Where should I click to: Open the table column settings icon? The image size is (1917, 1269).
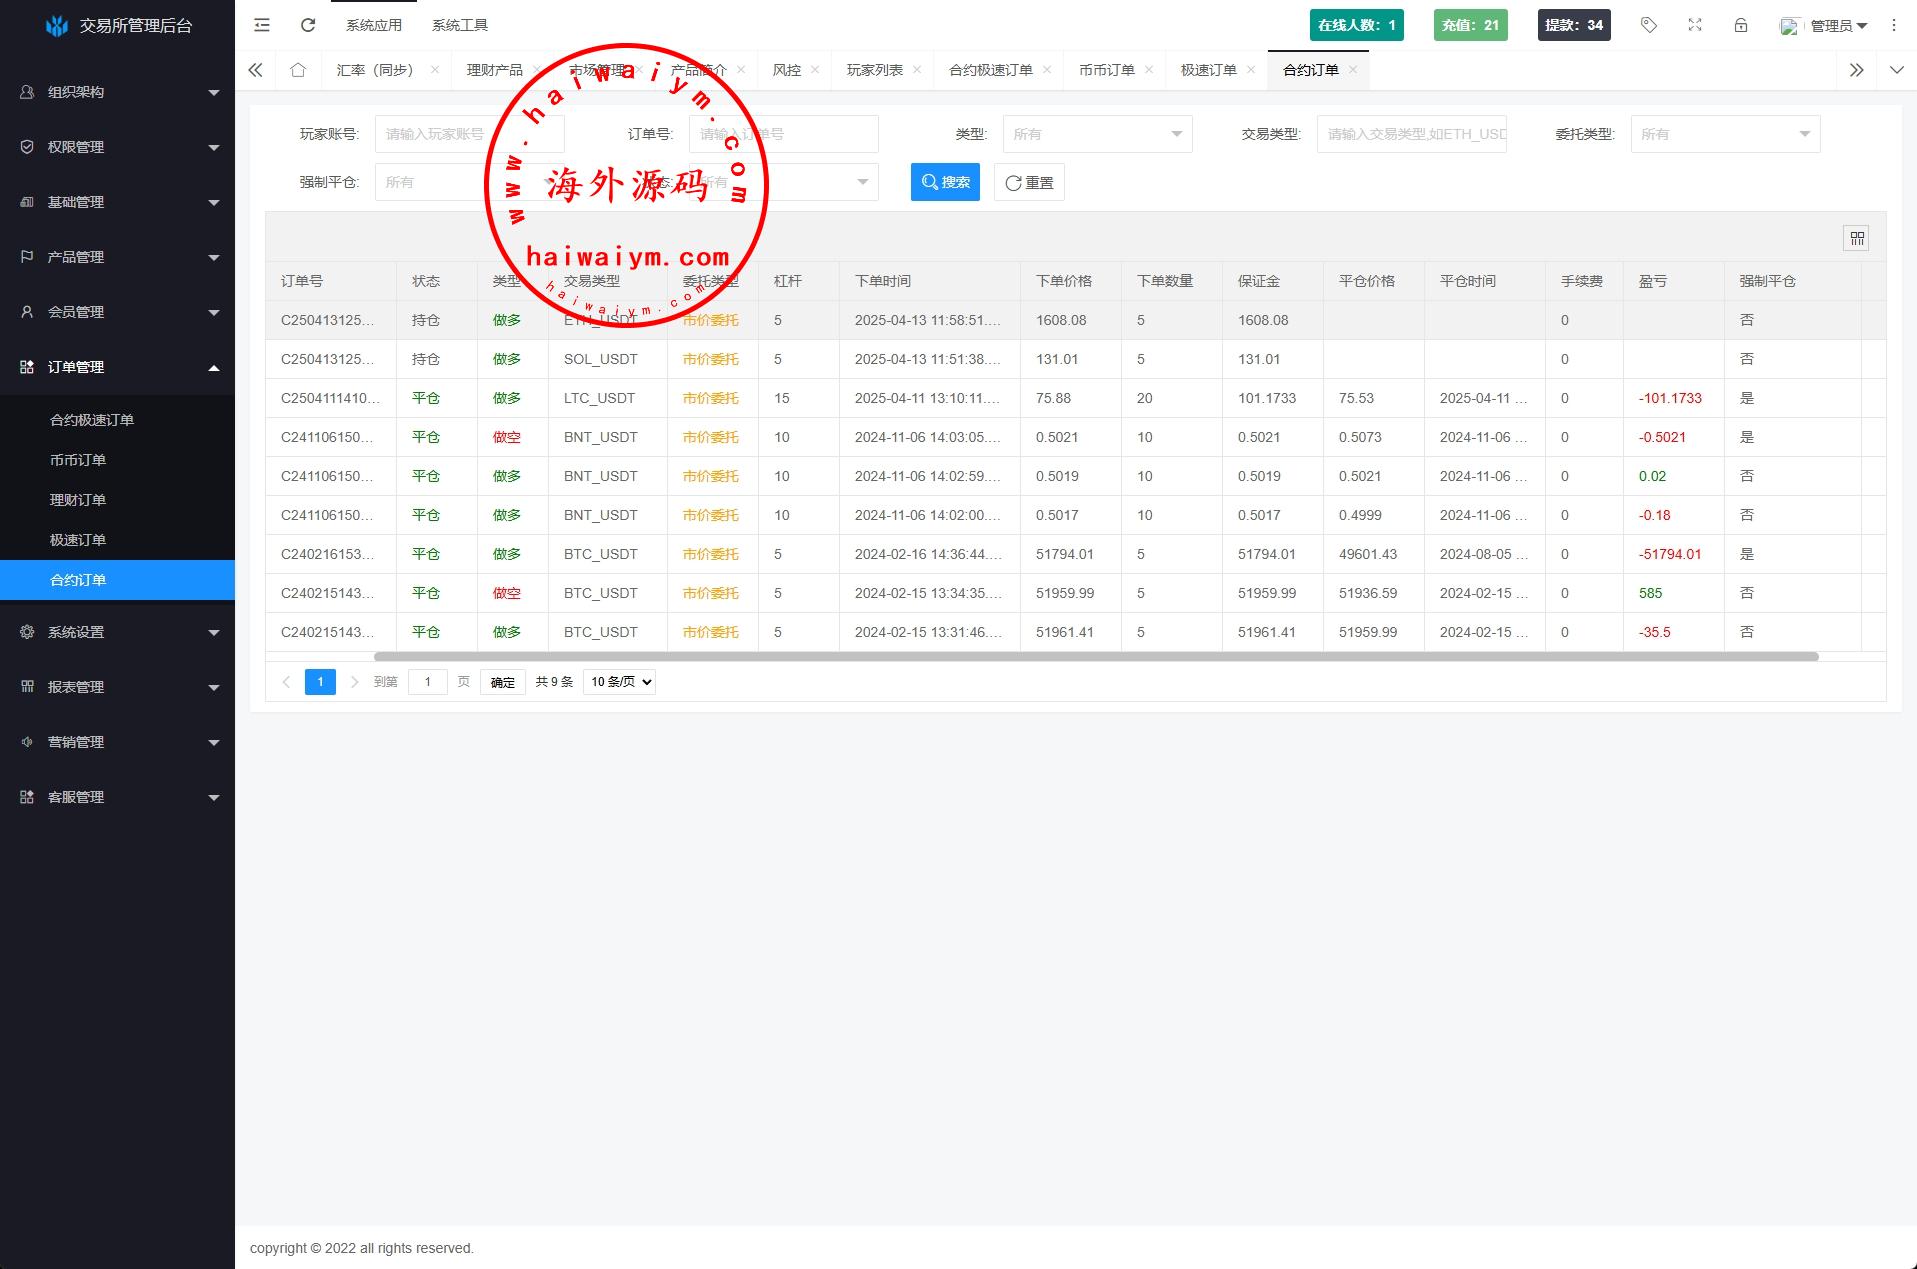click(1857, 238)
